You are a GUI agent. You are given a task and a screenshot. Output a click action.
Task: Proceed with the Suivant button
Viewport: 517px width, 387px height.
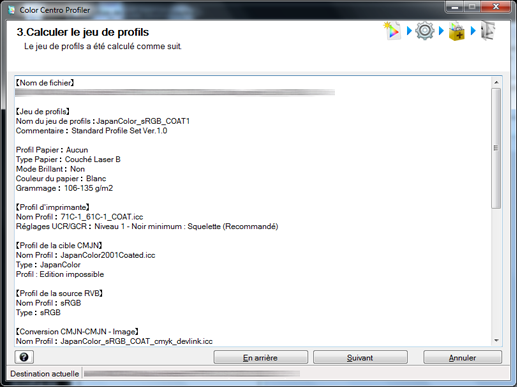tap(360, 357)
